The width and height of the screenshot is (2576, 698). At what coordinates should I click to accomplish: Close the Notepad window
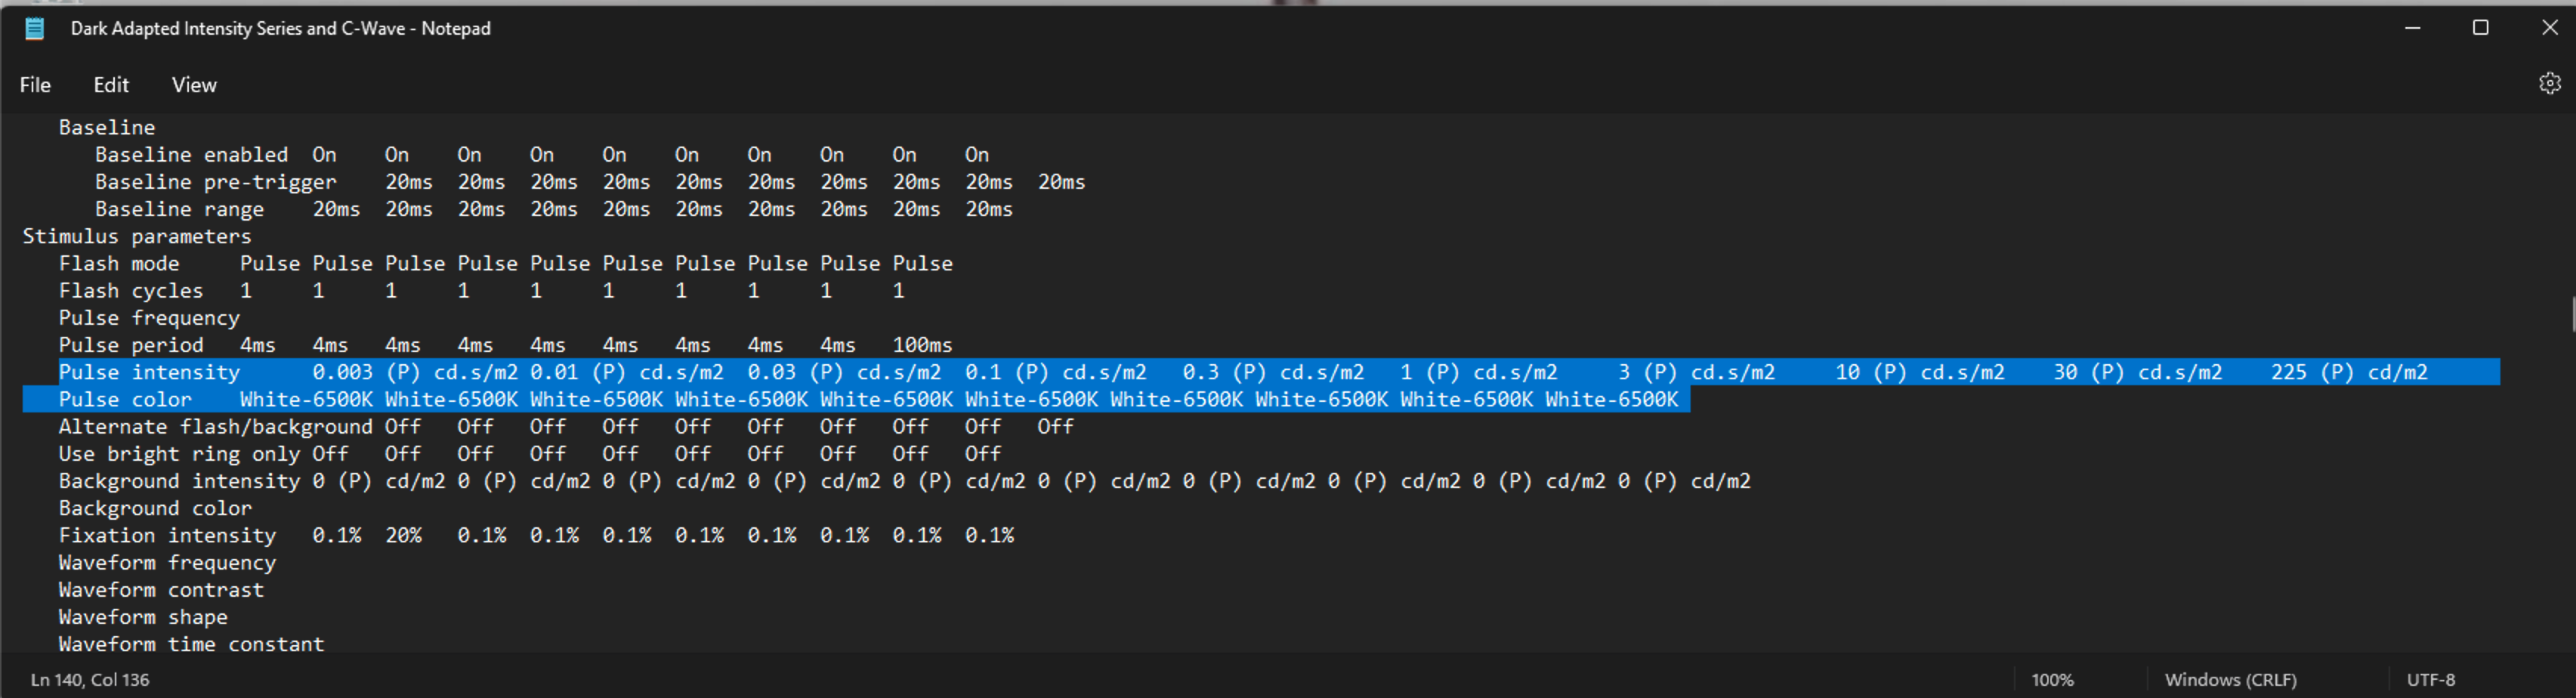[2549, 28]
